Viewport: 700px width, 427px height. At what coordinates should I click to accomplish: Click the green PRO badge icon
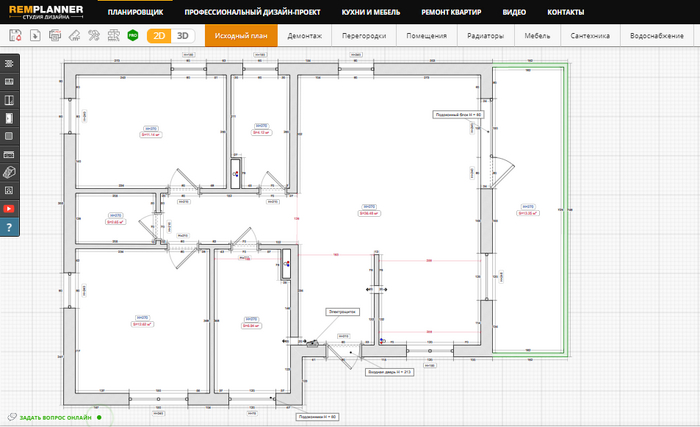(132, 35)
